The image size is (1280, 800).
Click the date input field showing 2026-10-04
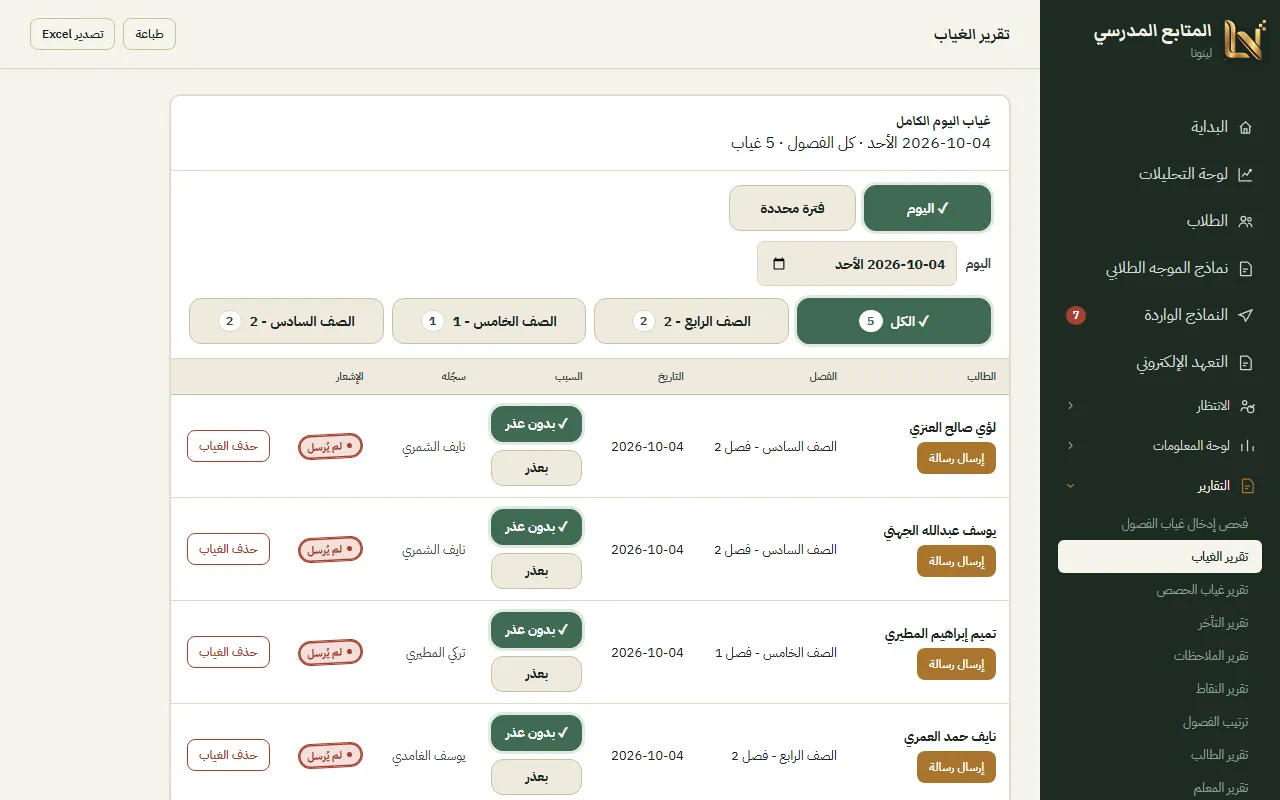point(857,264)
